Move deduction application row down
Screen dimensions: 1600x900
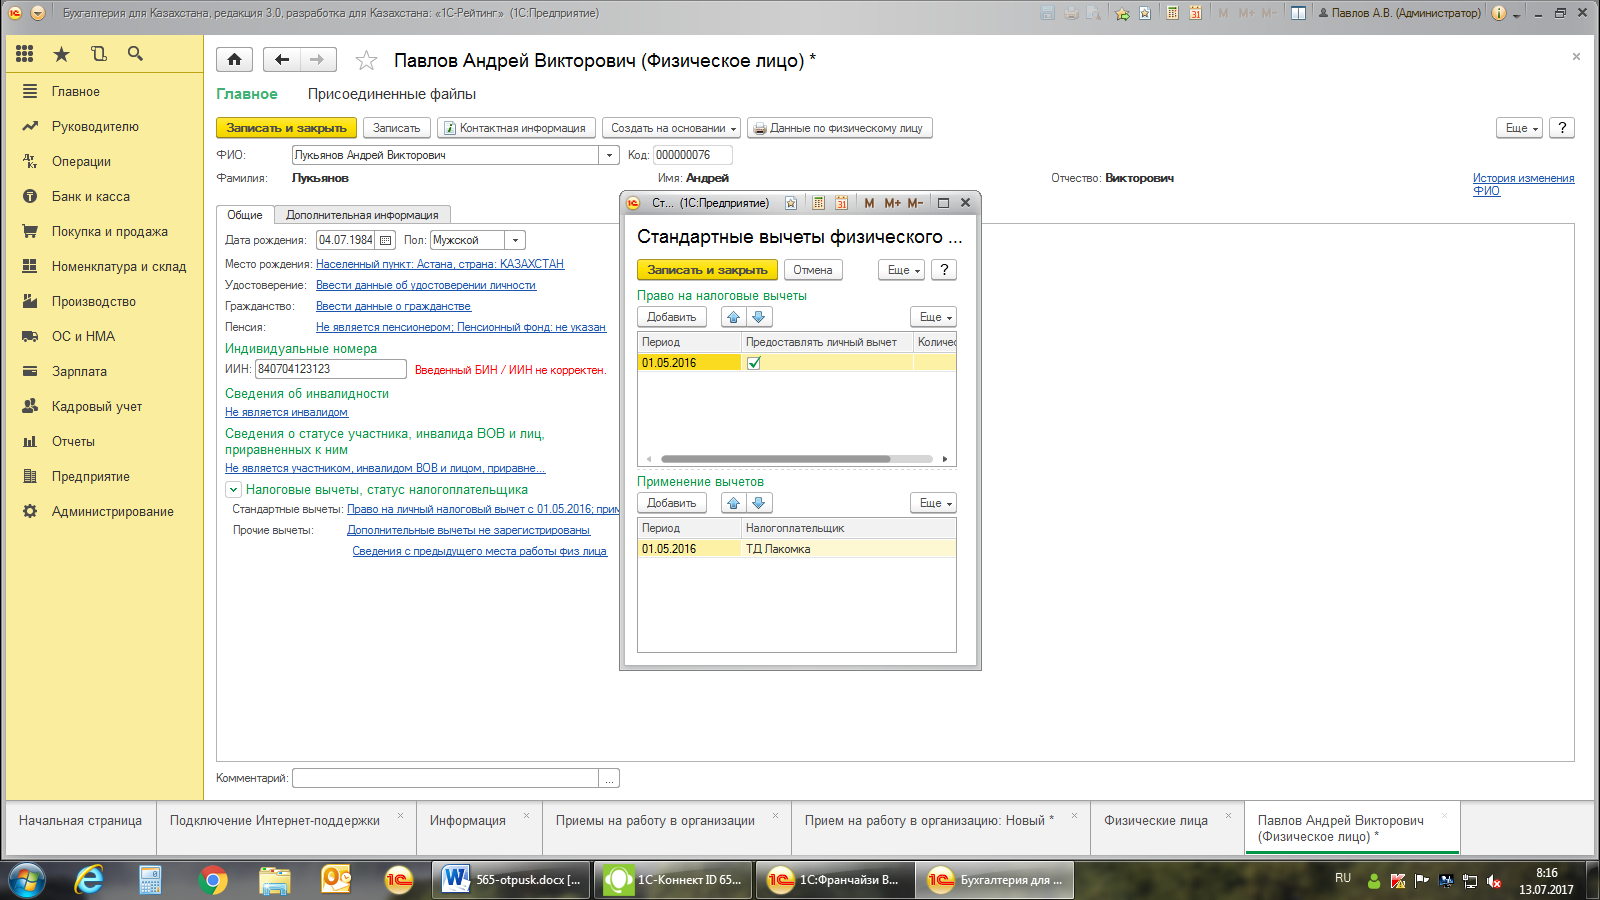[759, 503]
